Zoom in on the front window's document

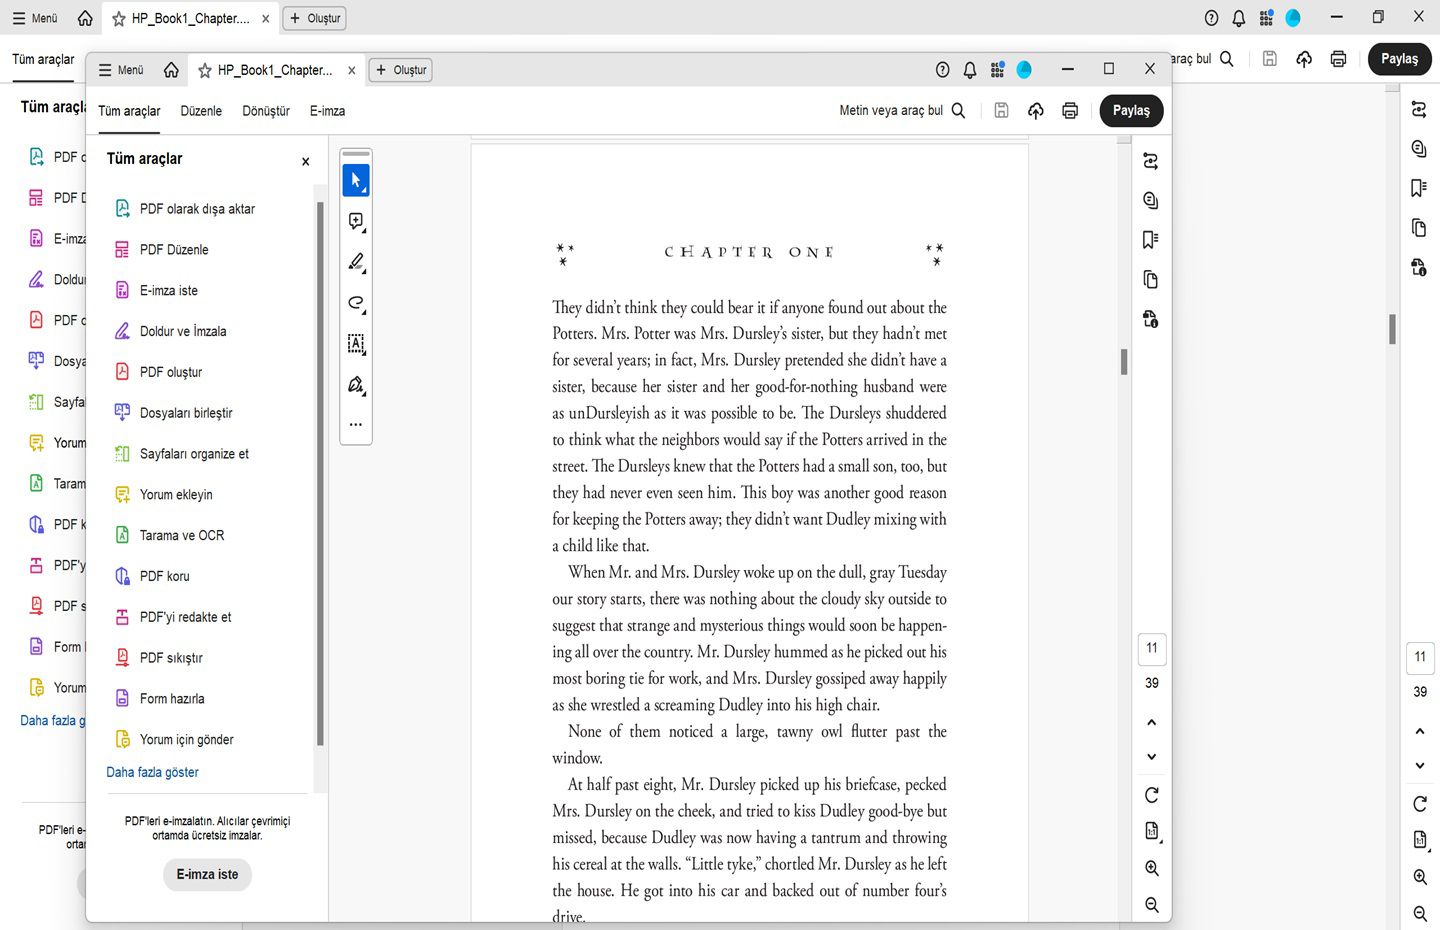(1152, 868)
